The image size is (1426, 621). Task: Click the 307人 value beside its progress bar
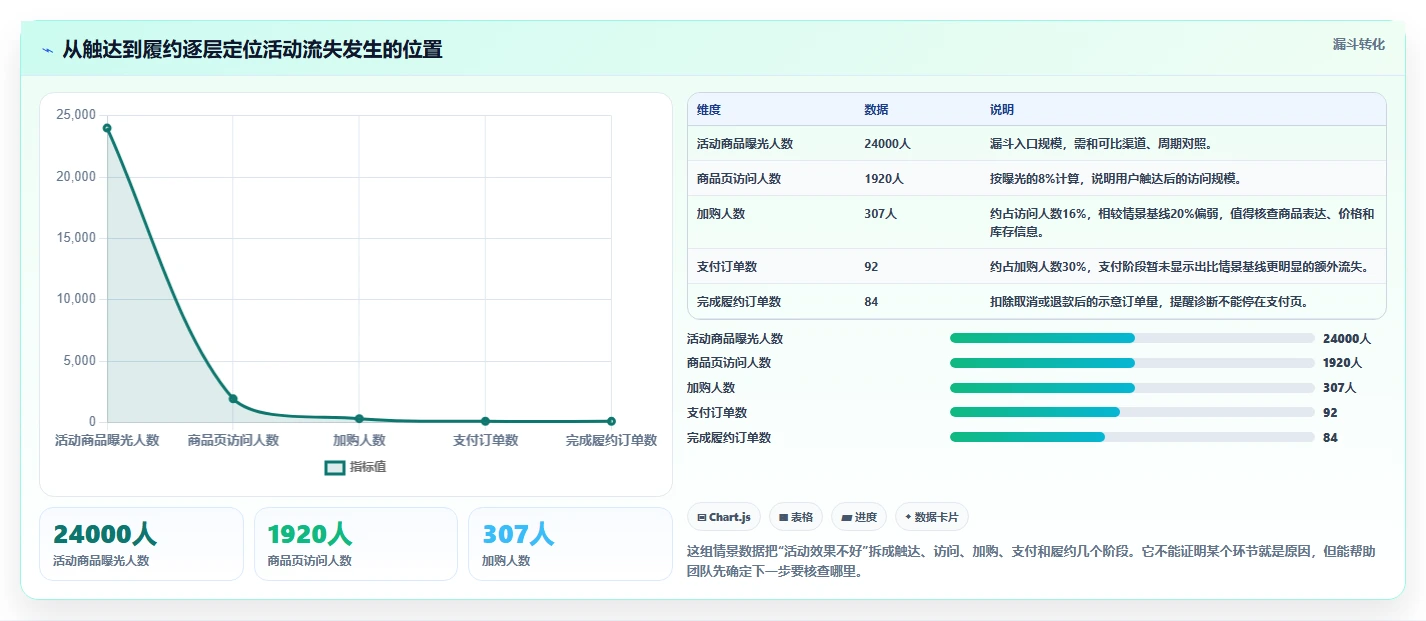point(1339,388)
